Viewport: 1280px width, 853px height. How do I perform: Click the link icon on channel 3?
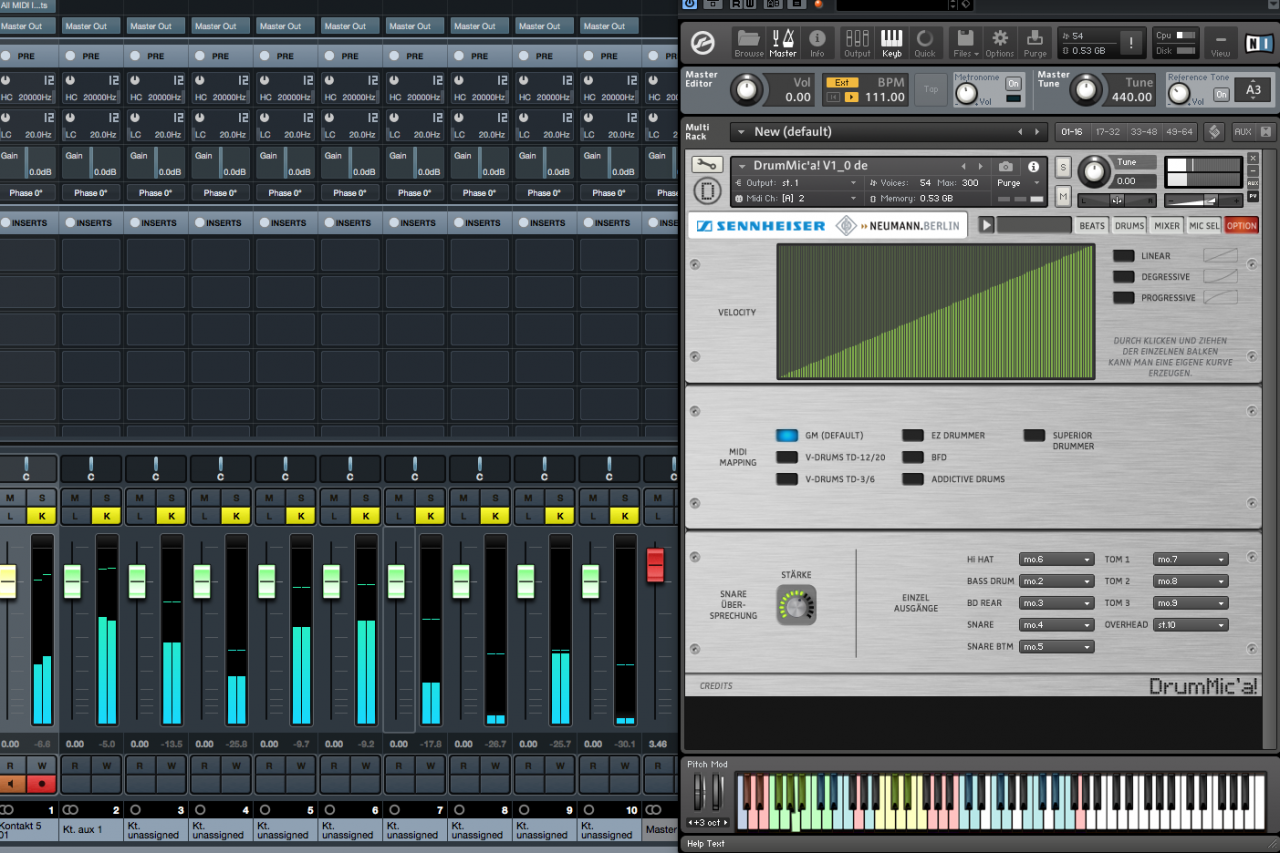pyautogui.click(x=135, y=809)
